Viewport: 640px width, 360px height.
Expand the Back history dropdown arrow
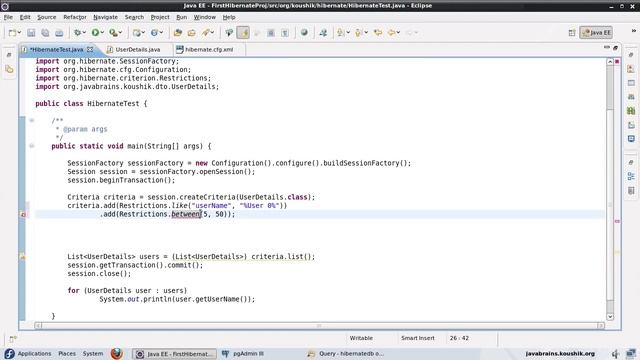(398, 33)
